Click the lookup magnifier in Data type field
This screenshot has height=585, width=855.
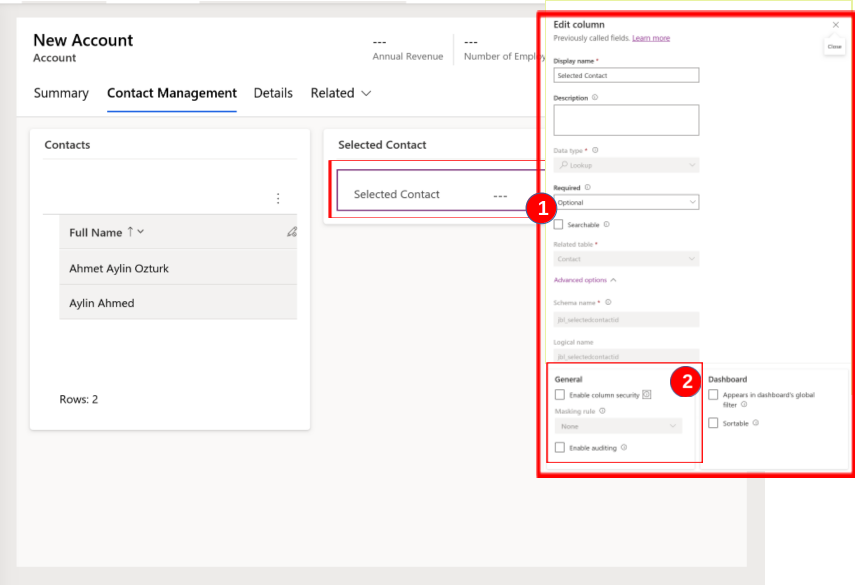tap(564, 164)
